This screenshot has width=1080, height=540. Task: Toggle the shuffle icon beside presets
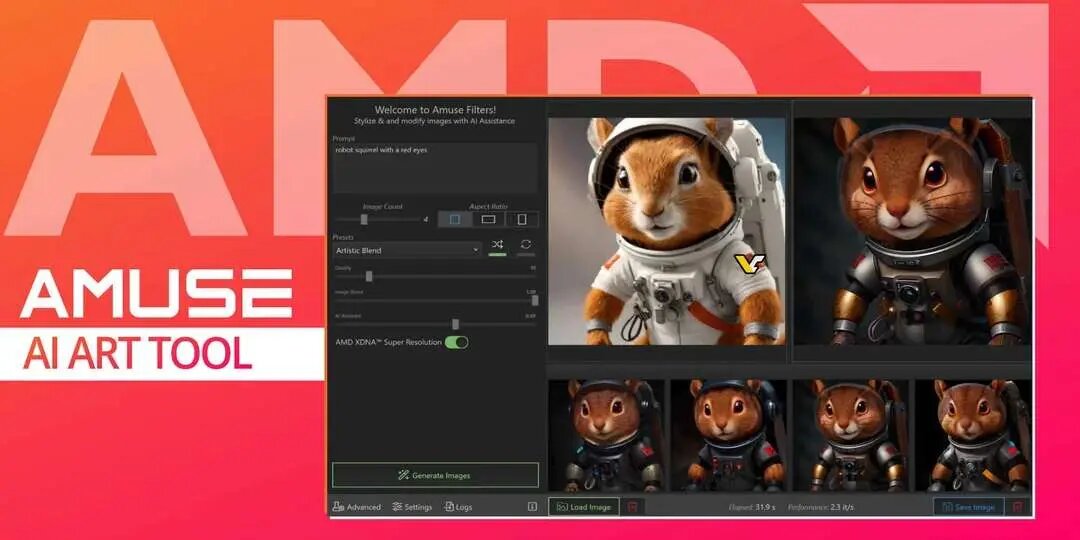coord(497,245)
